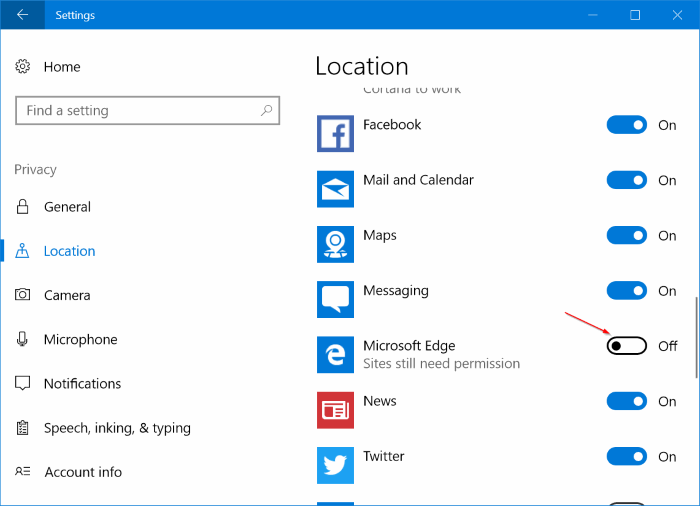The image size is (700, 506).
Task: Click the Location pin icon in sidebar
Action: click(22, 251)
